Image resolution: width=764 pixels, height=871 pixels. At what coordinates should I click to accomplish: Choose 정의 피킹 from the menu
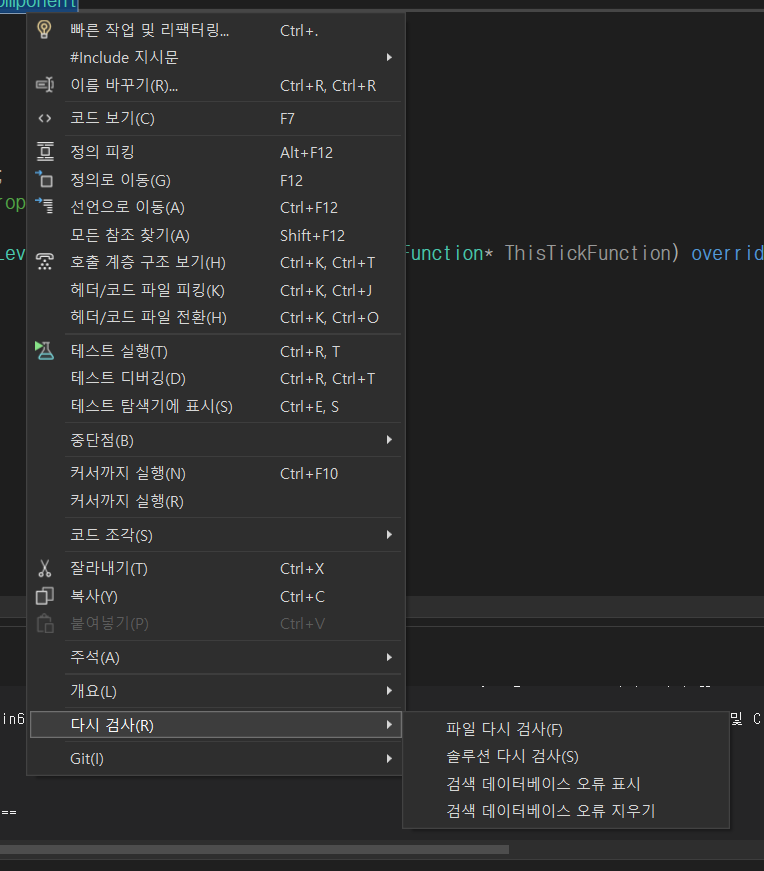216,152
